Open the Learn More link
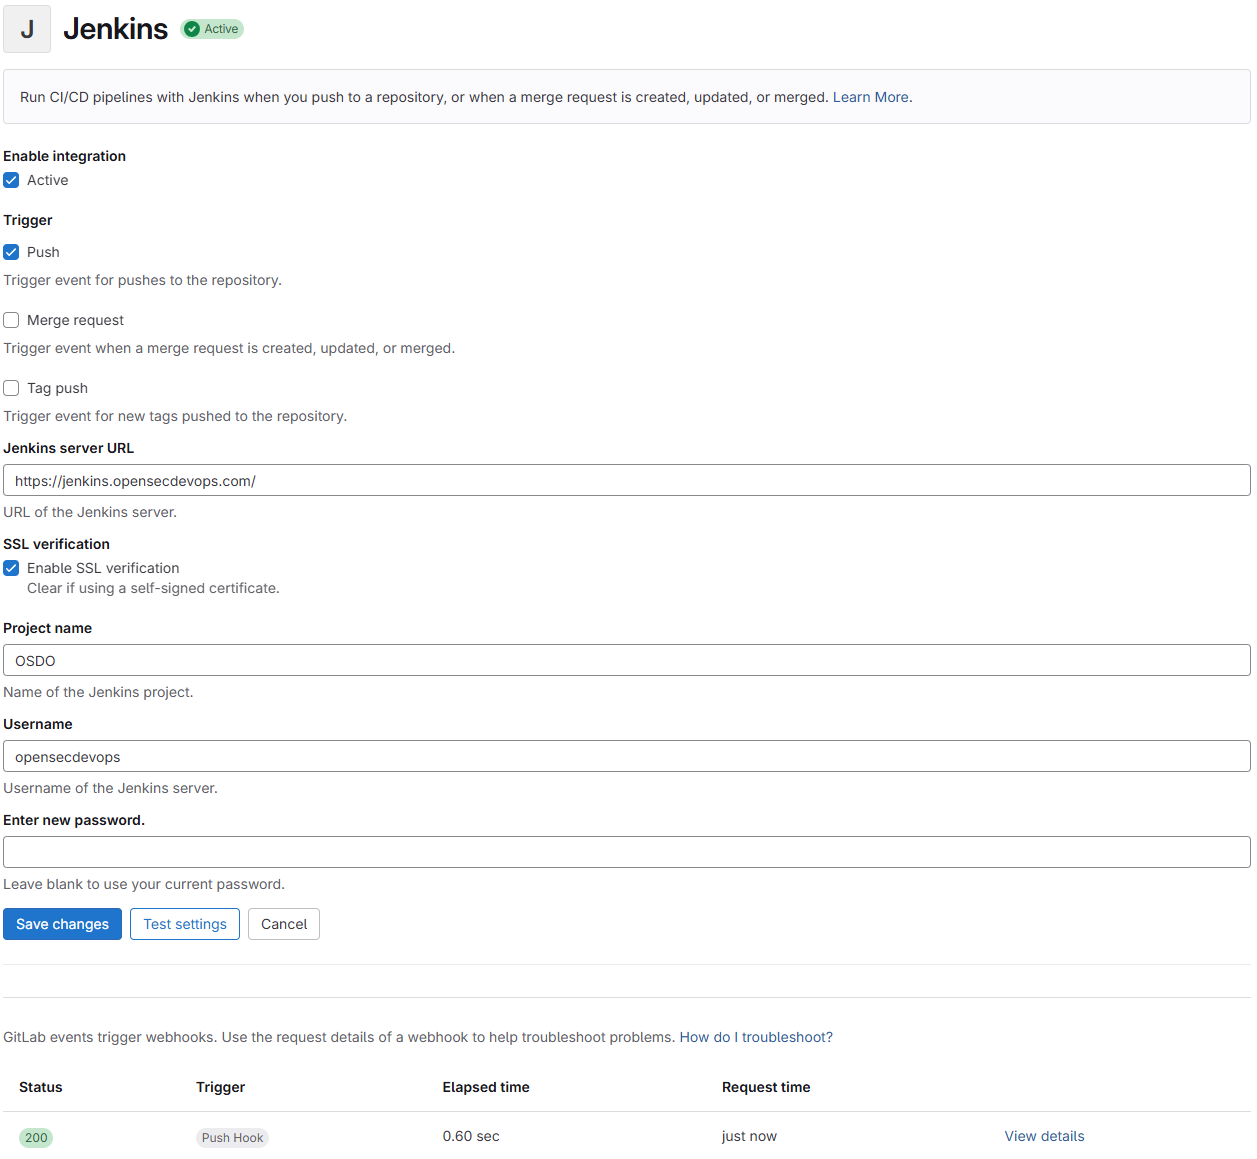The width and height of the screenshot is (1257, 1159). (870, 97)
